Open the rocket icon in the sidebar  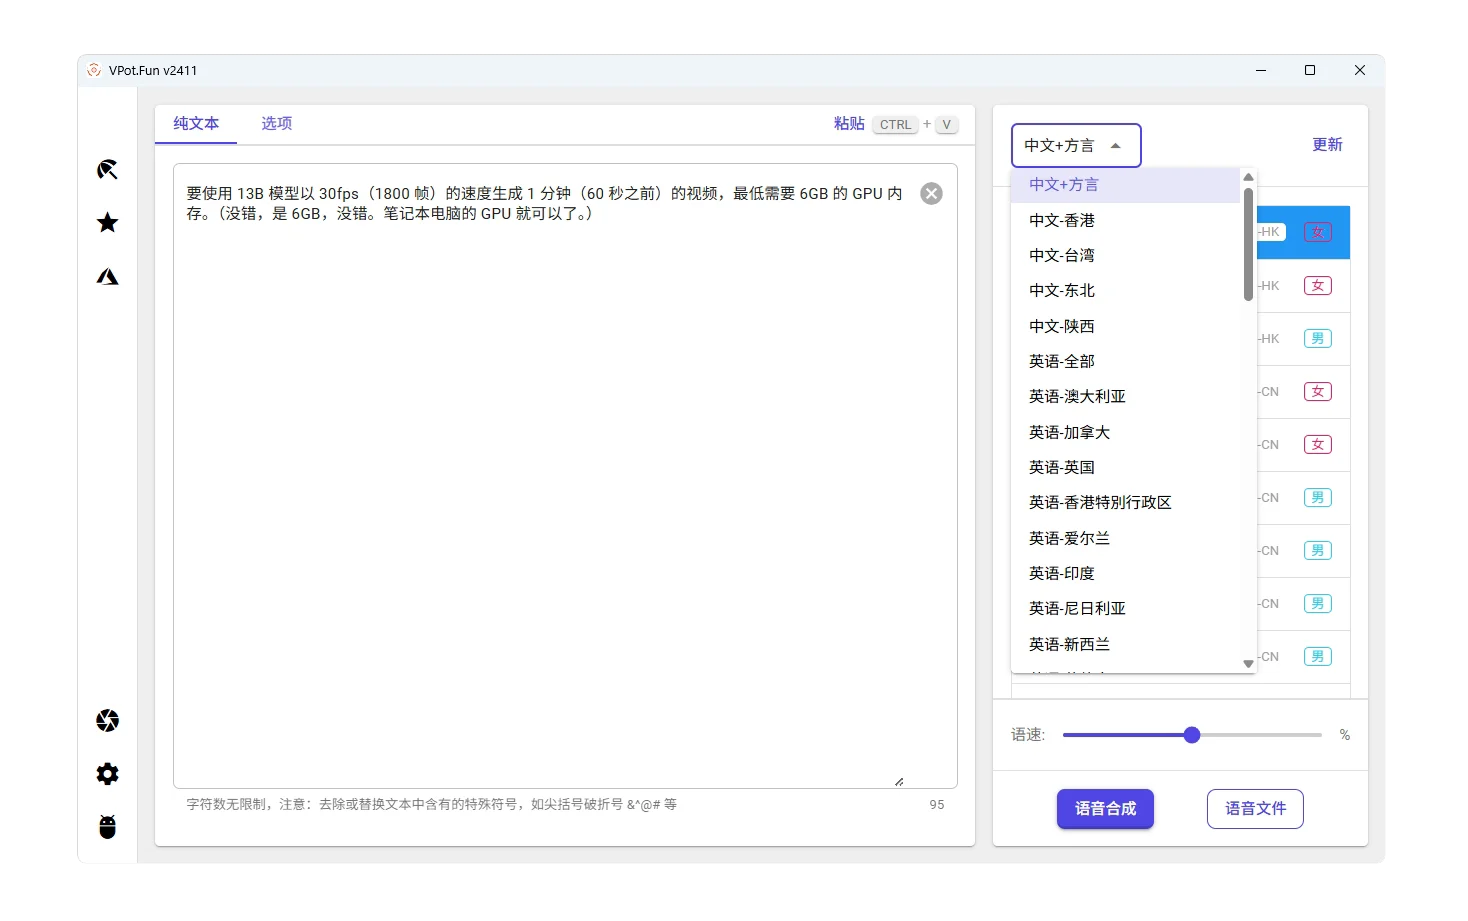(x=107, y=169)
